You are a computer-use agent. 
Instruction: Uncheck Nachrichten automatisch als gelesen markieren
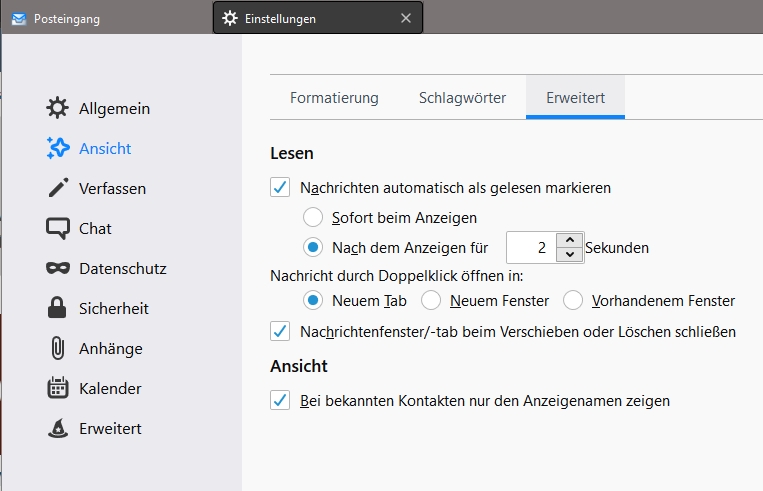pos(280,187)
